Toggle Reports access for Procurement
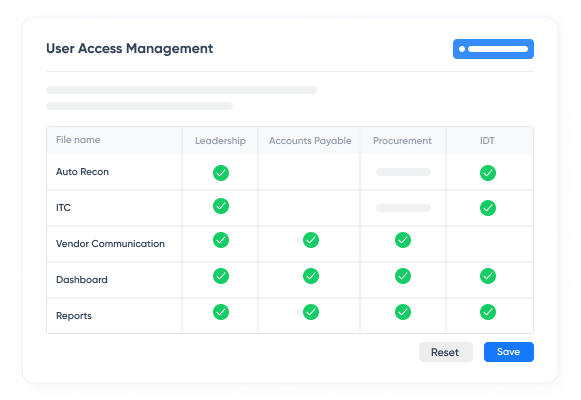The image size is (581, 400). tap(403, 312)
